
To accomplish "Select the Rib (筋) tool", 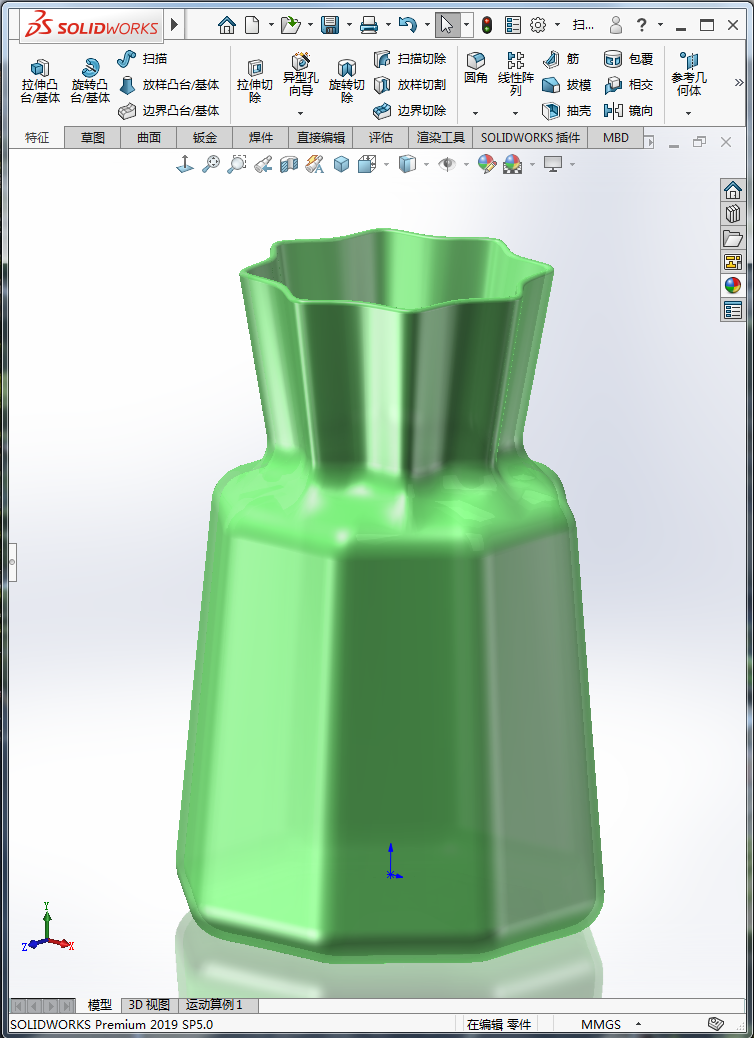I will pos(561,59).
